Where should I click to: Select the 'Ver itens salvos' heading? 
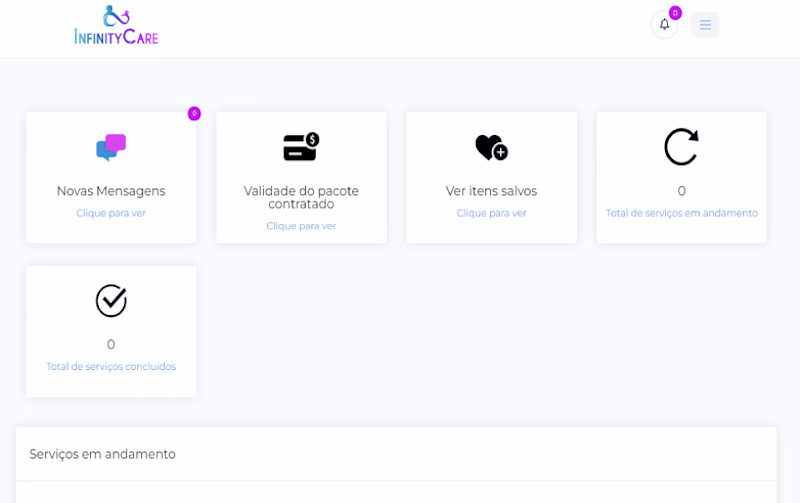click(491, 191)
